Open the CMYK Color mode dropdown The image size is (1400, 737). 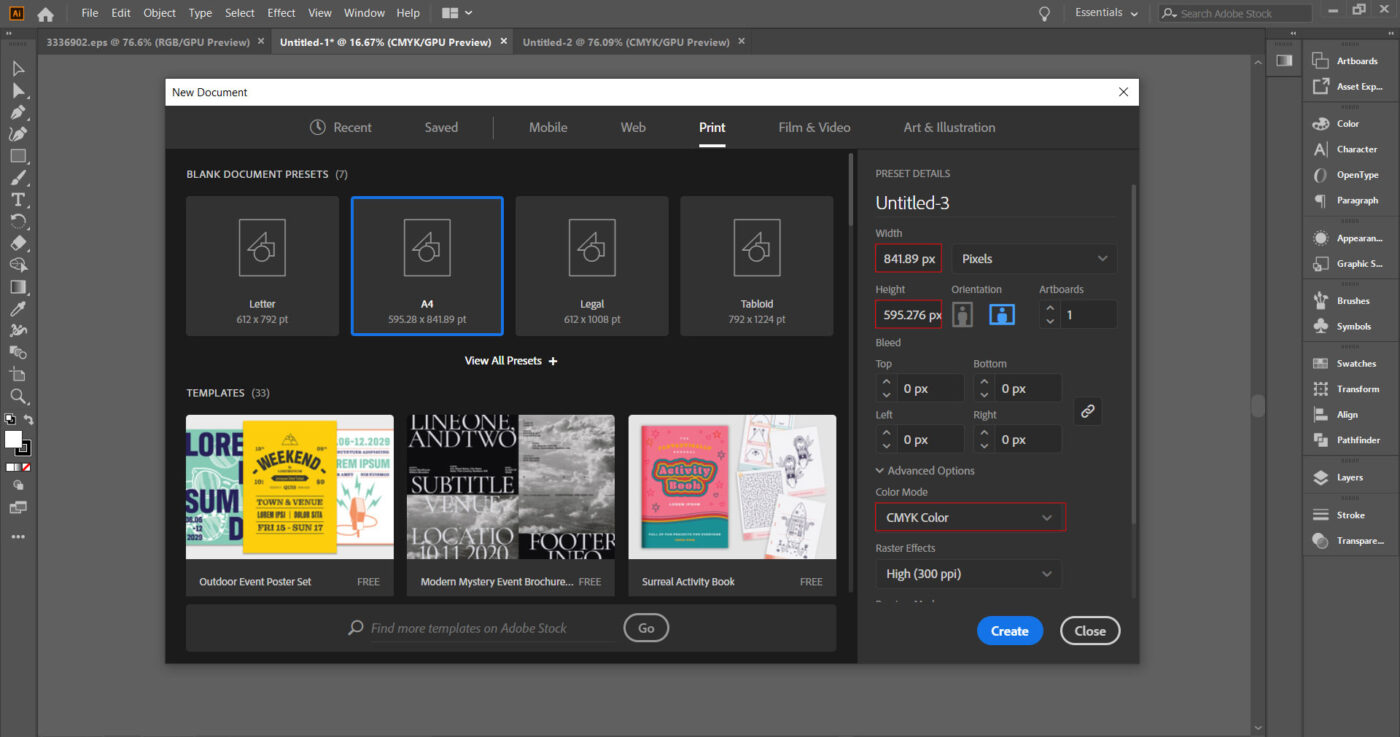(x=969, y=517)
